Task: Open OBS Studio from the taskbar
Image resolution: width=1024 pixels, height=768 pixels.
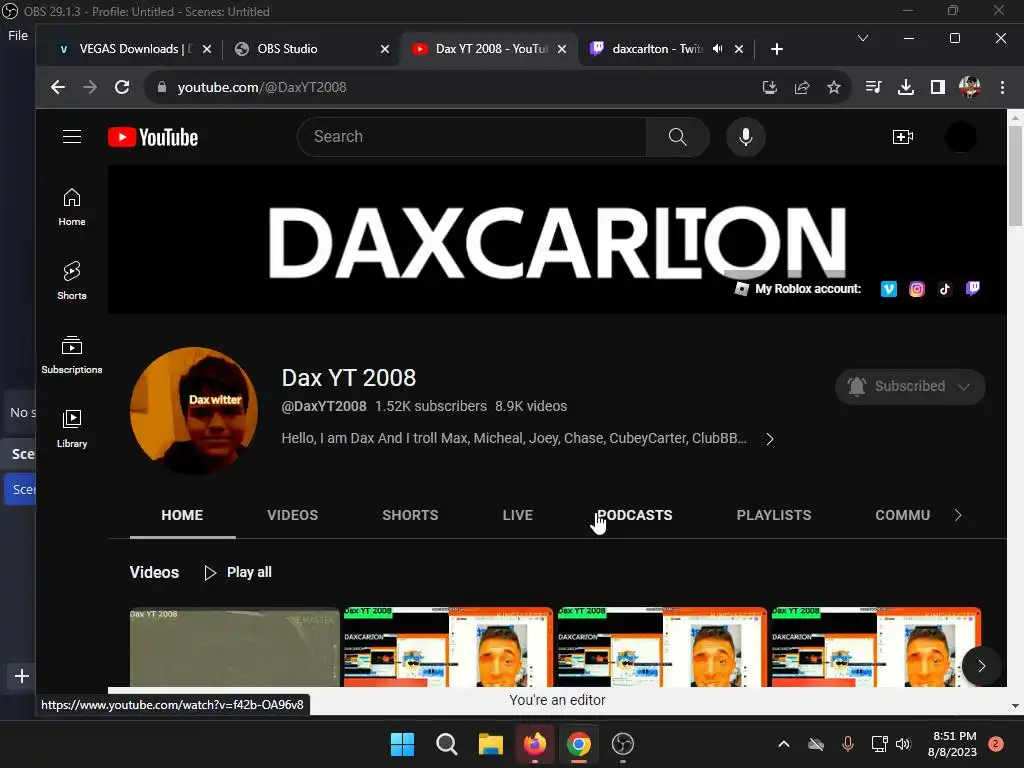Action: (623, 744)
